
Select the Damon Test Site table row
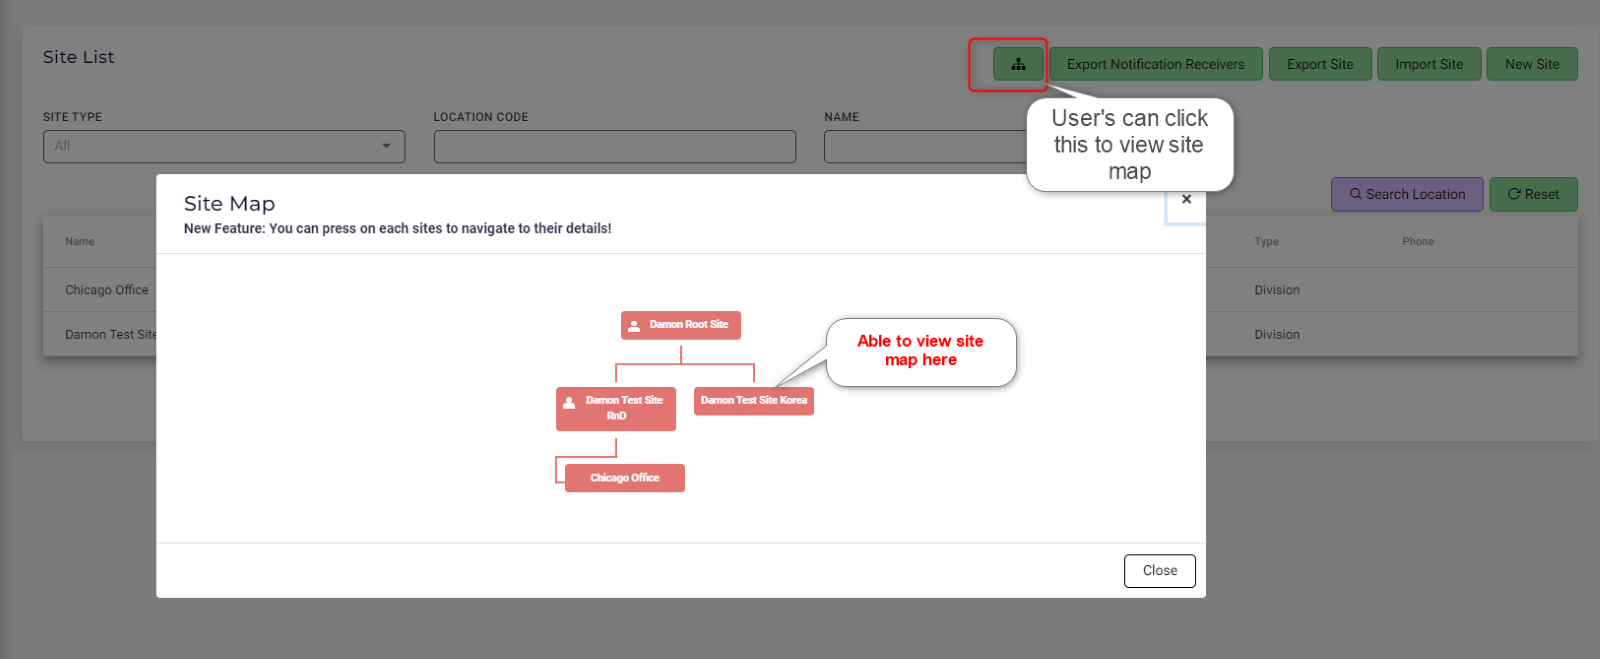click(110, 334)
